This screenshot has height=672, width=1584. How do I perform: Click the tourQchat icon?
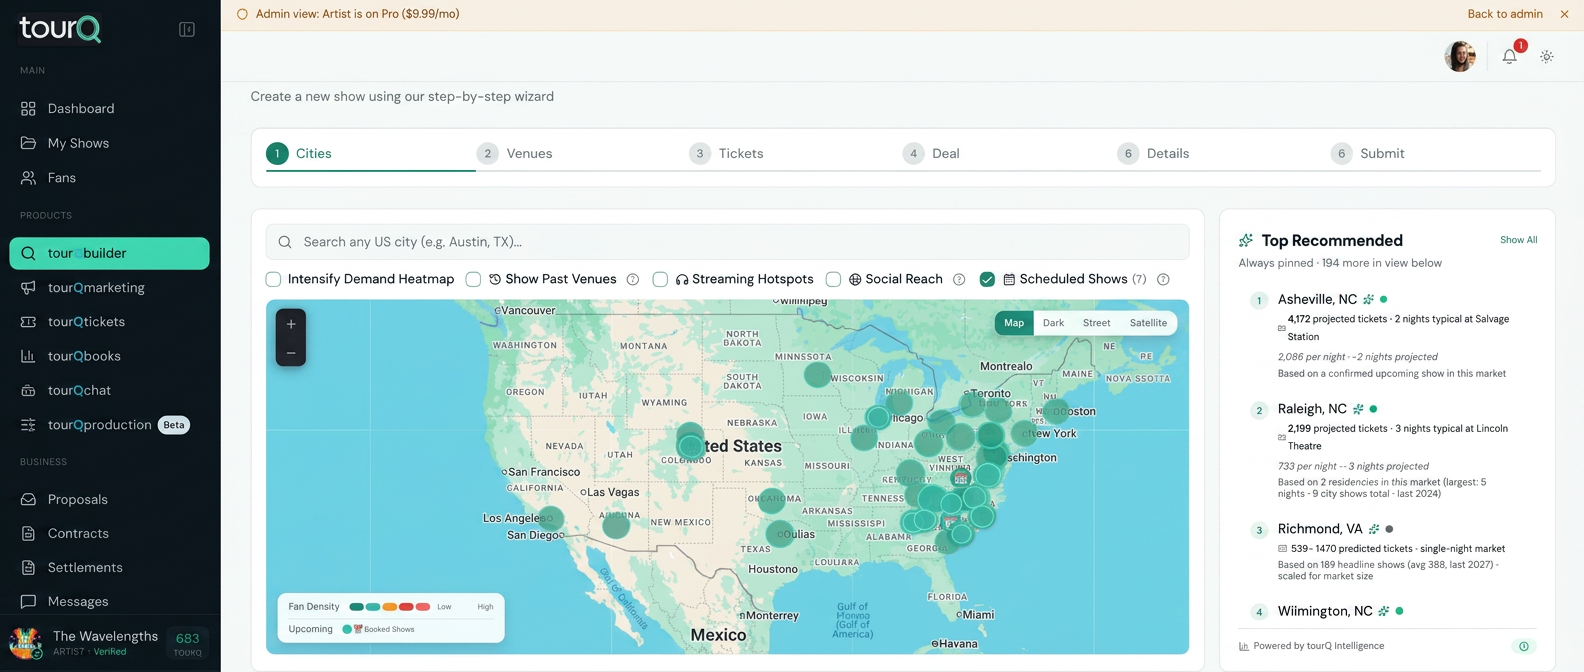pos(28,390)
